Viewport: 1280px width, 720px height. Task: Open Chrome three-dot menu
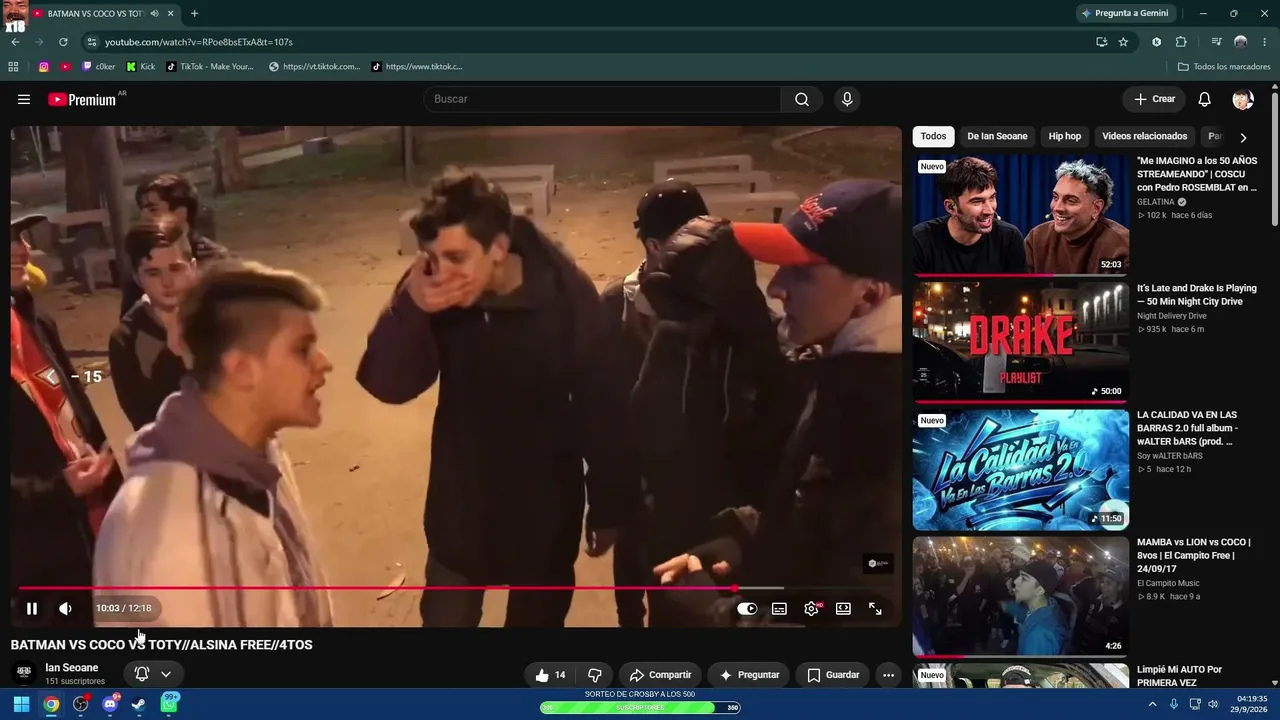click(x=1265, y=42)
